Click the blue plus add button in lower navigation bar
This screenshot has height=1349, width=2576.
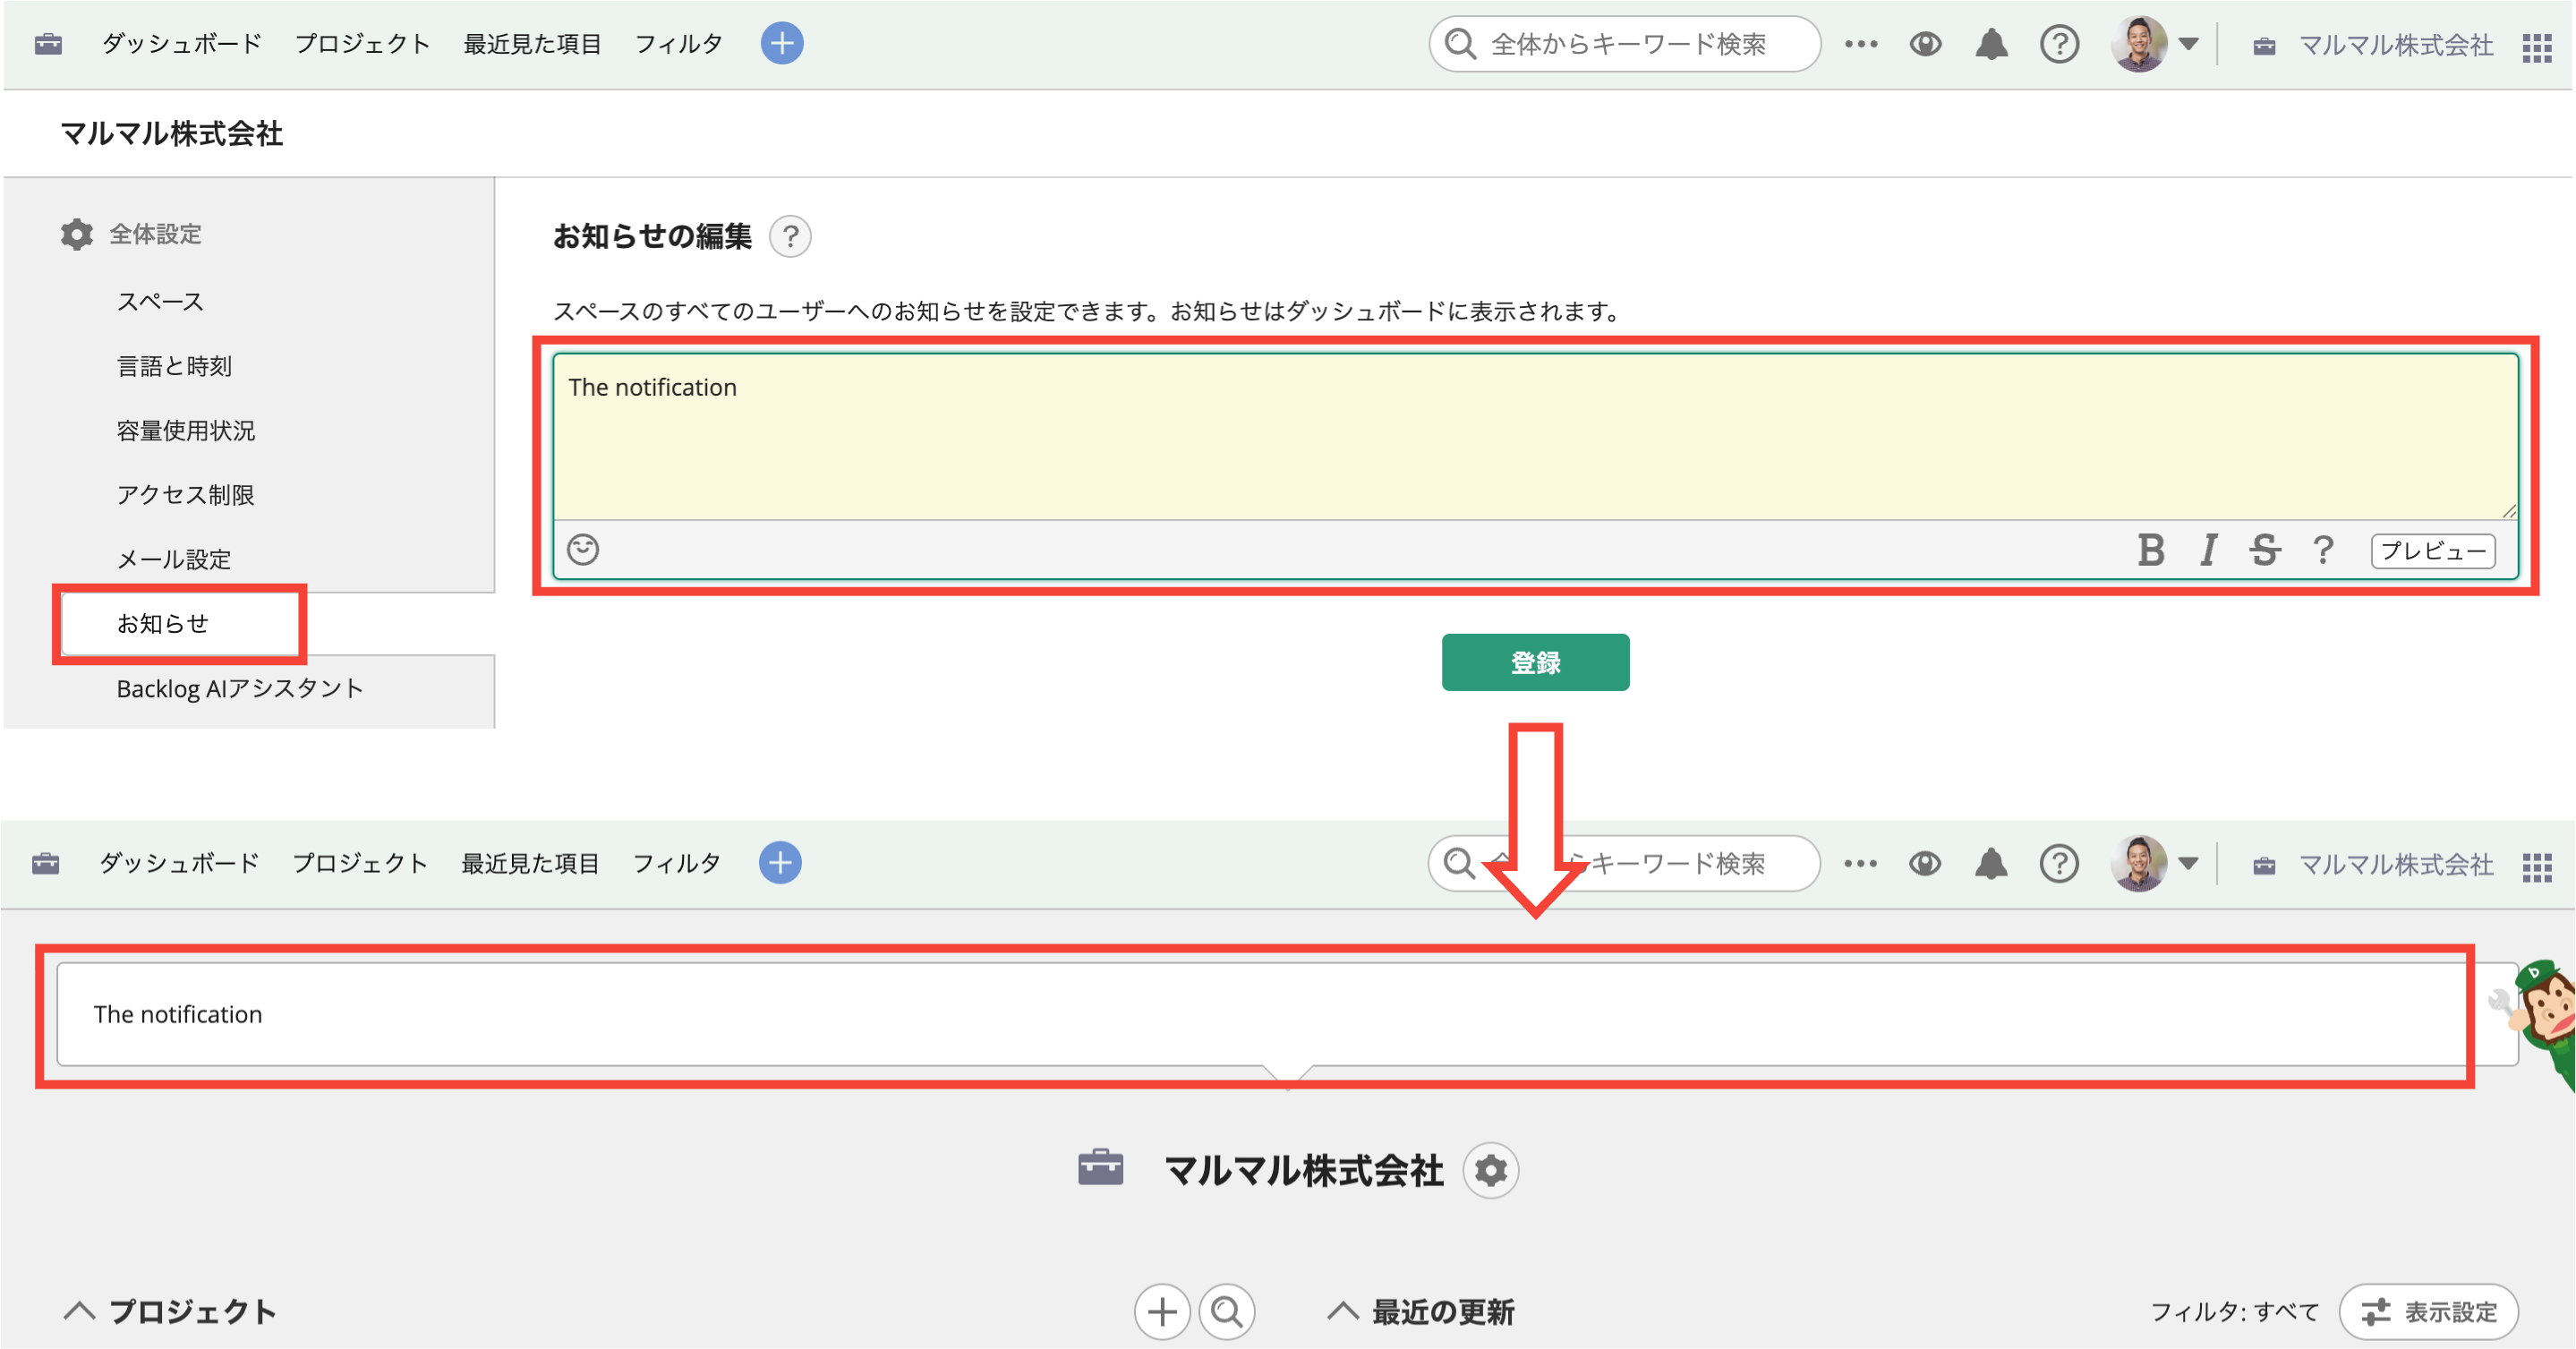click(x=780, y=863)
